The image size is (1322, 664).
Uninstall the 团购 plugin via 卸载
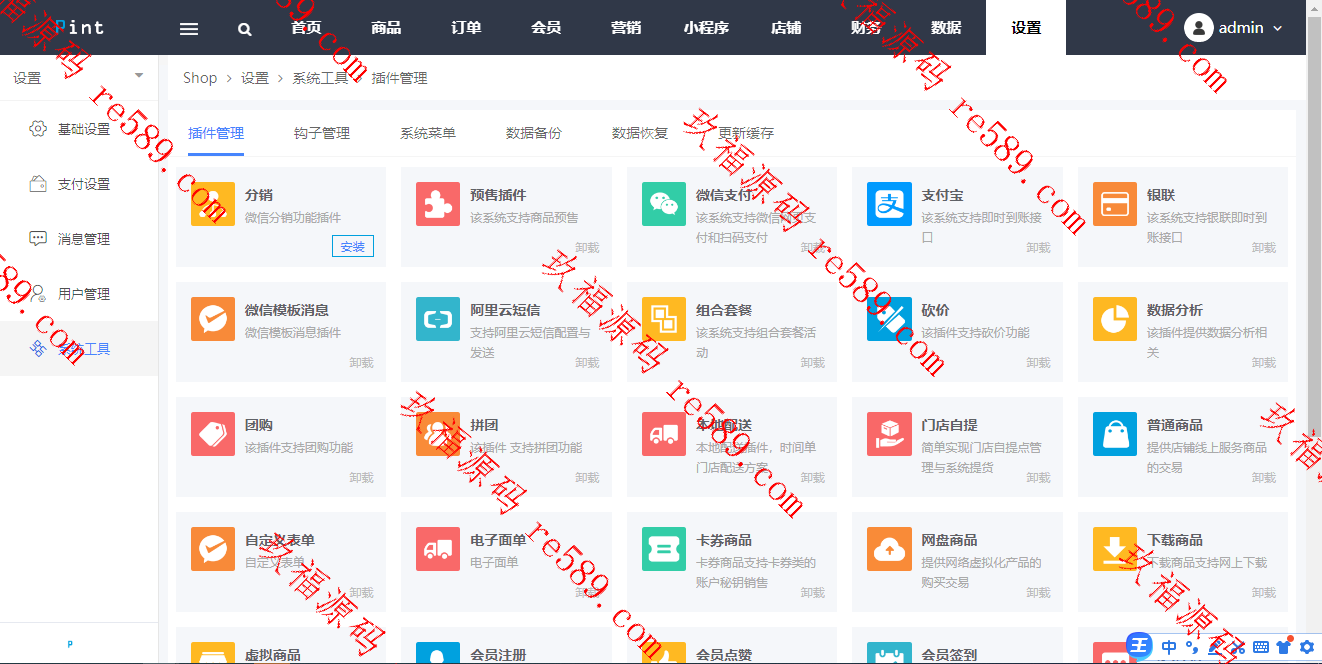(x=361, y=478)
